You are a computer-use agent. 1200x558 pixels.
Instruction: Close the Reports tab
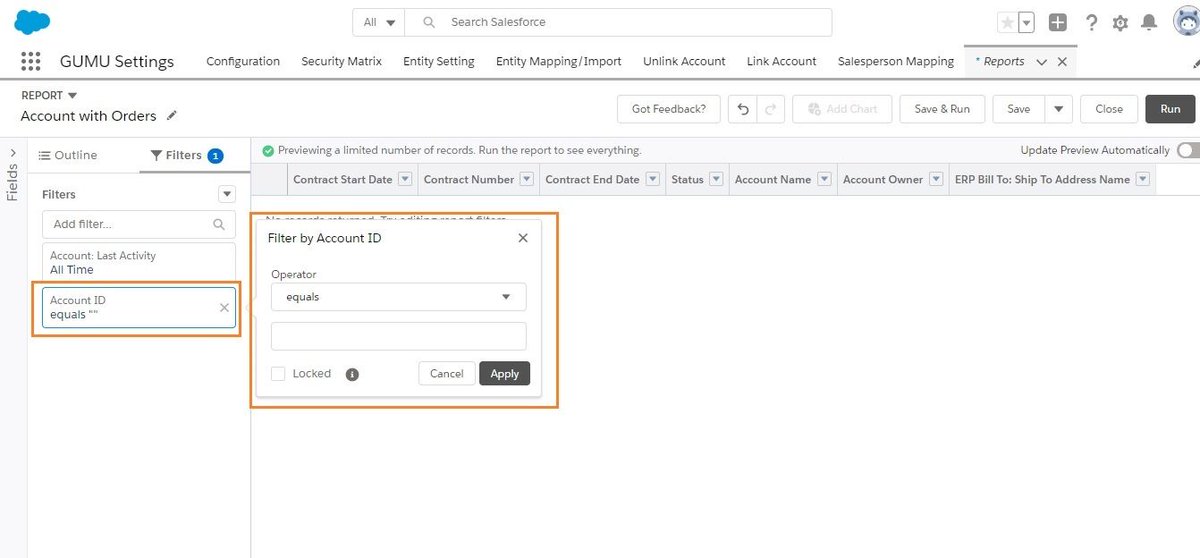(1062, 62)
